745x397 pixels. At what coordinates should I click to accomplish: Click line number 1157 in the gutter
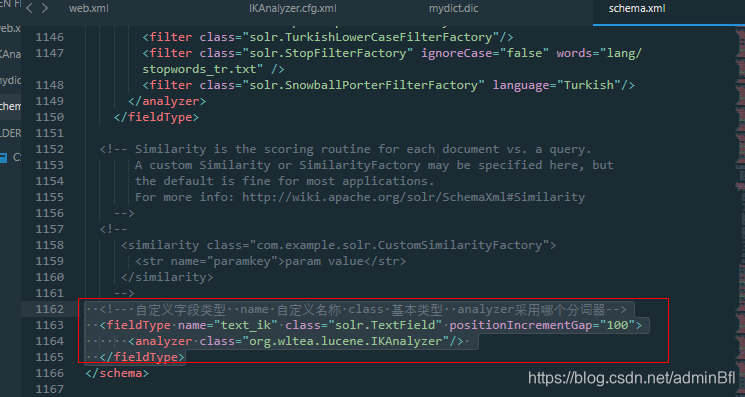[49, 229]
